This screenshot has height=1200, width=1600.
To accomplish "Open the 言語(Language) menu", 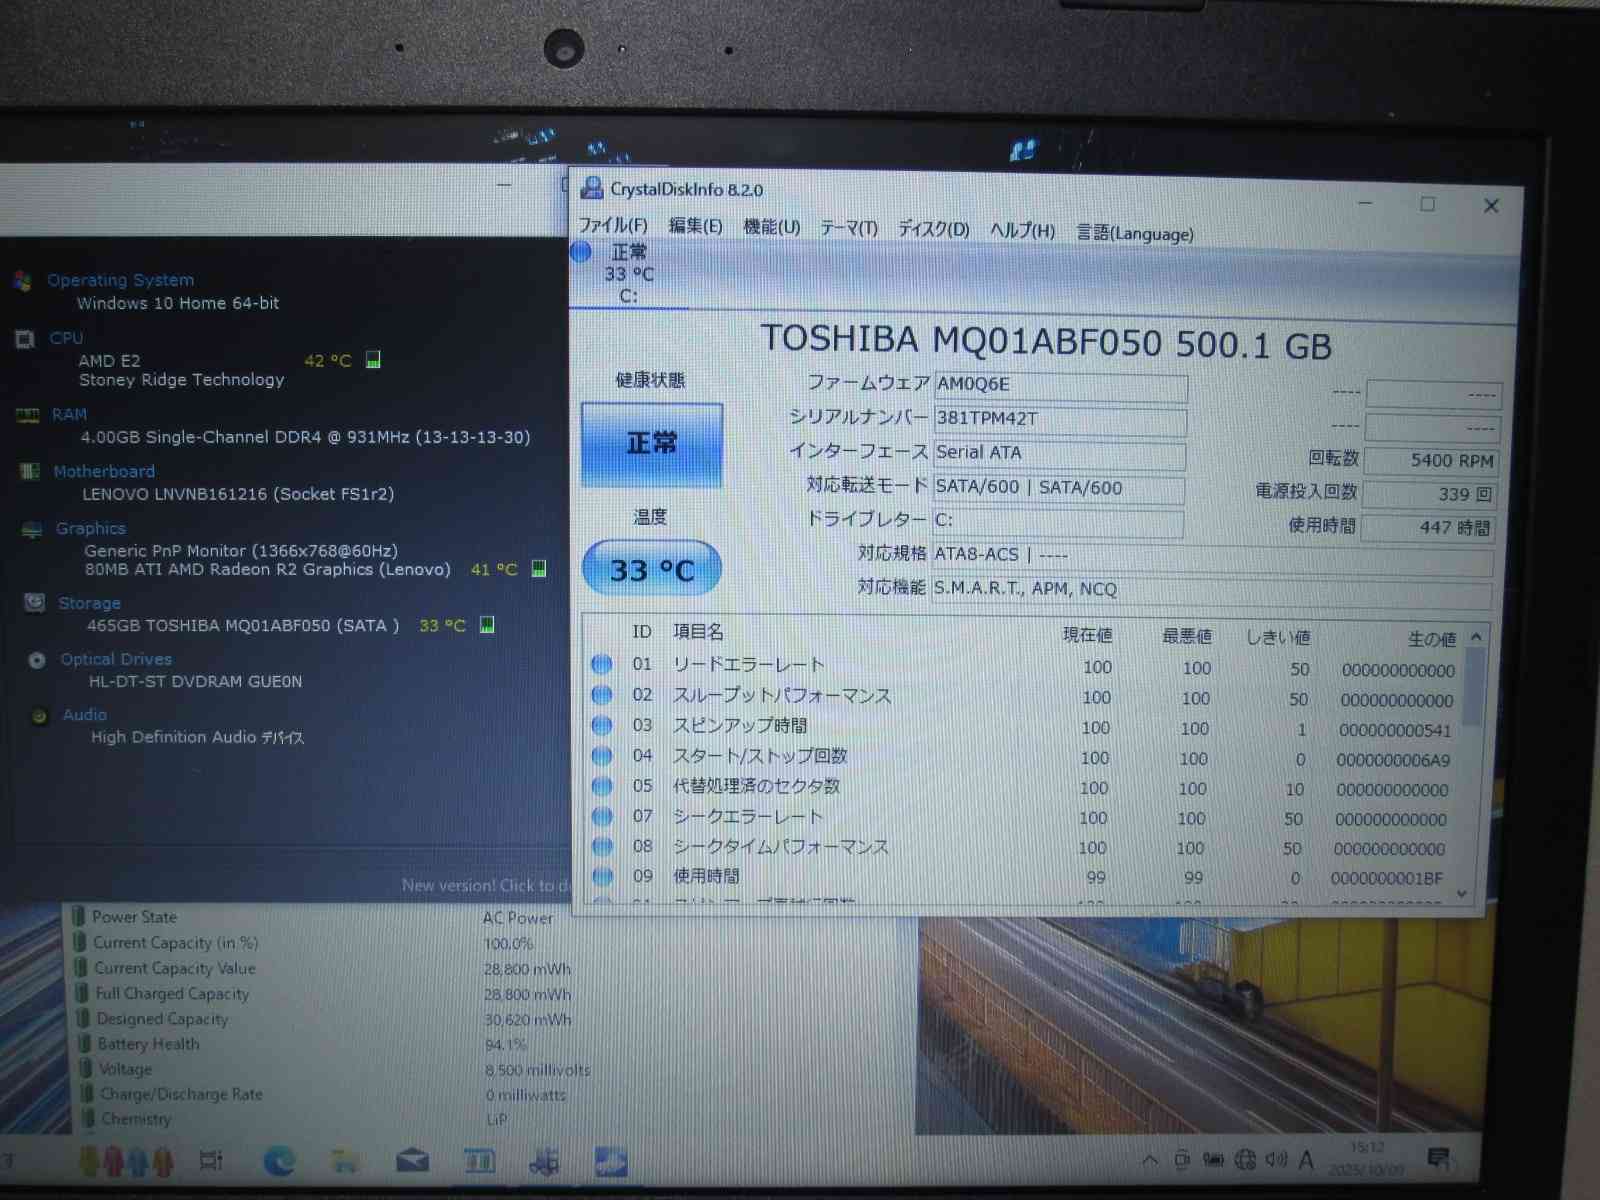I will (x=1134, y=233).
